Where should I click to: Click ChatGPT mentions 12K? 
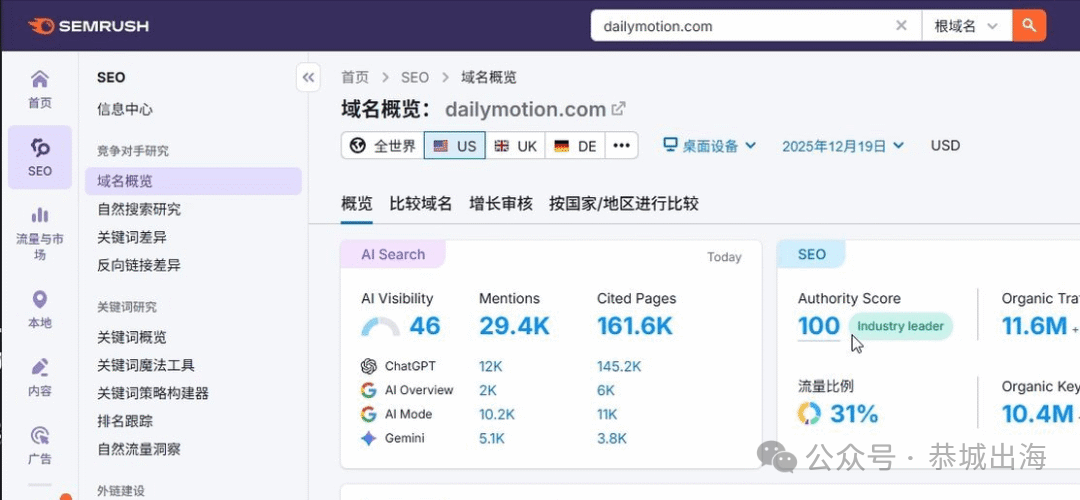tap(491, 366)
